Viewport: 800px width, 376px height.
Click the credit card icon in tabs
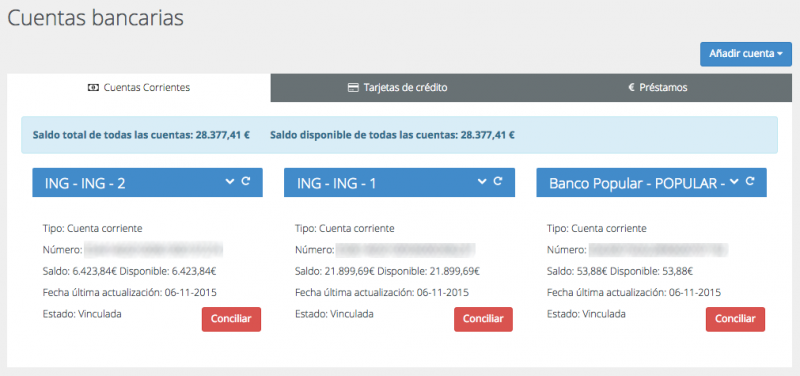353,88
